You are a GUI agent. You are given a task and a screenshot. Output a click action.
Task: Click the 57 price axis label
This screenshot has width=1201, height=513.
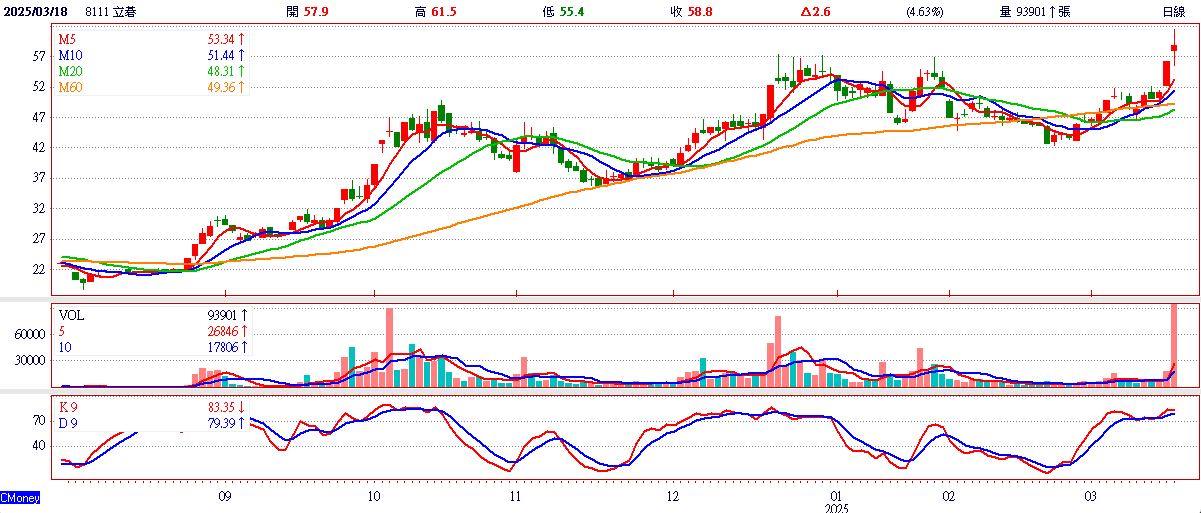39,57
